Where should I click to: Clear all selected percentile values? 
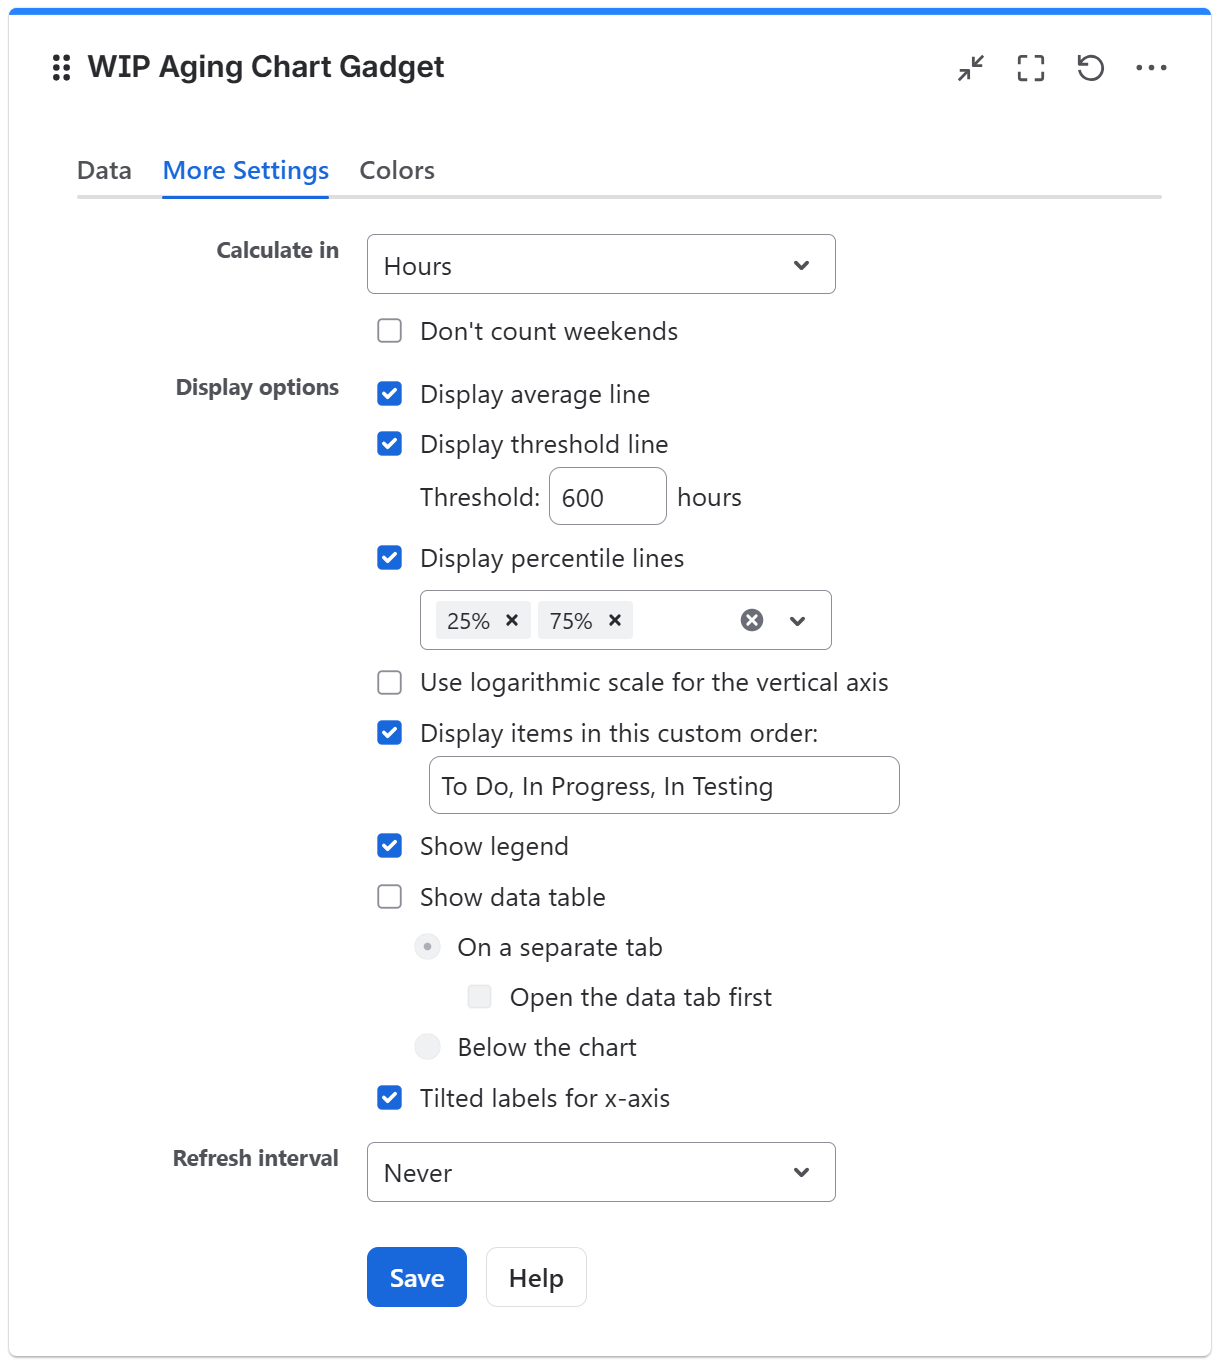[x=752, y=620]
